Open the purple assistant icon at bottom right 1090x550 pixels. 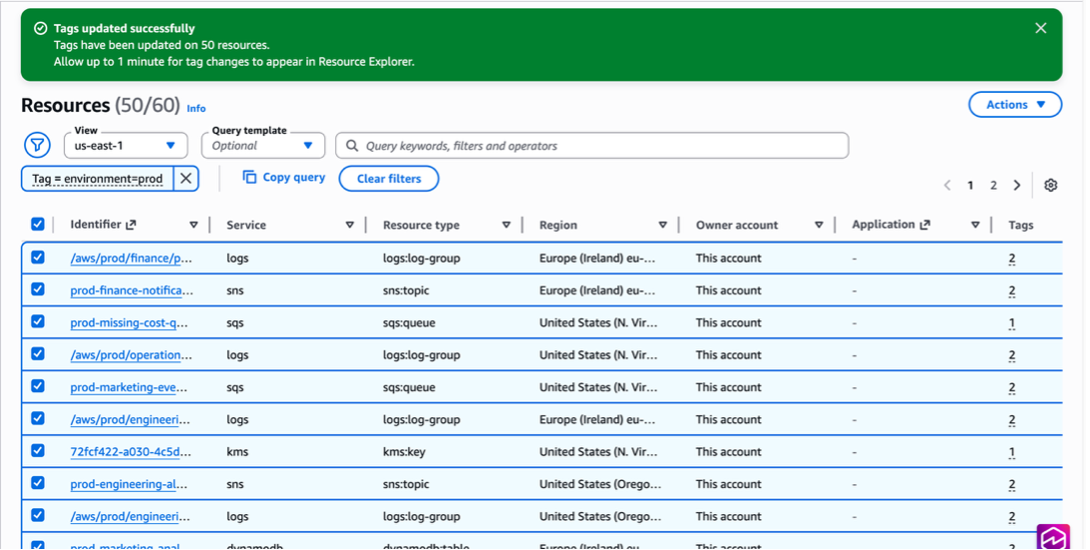pos(1052,537)
